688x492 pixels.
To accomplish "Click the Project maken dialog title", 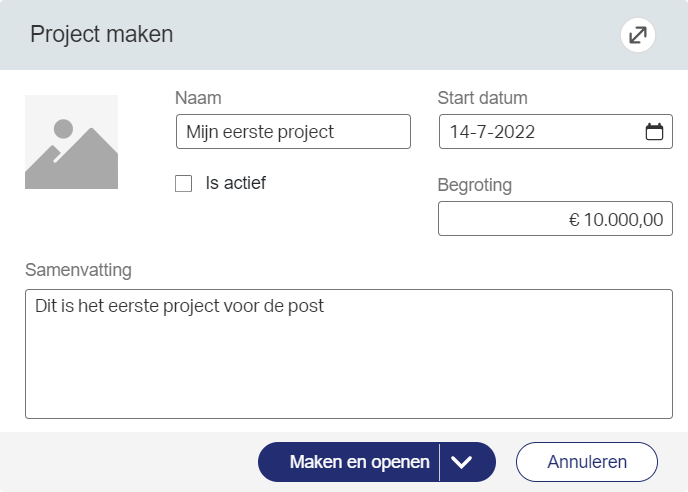I will [x=102, y=35].
